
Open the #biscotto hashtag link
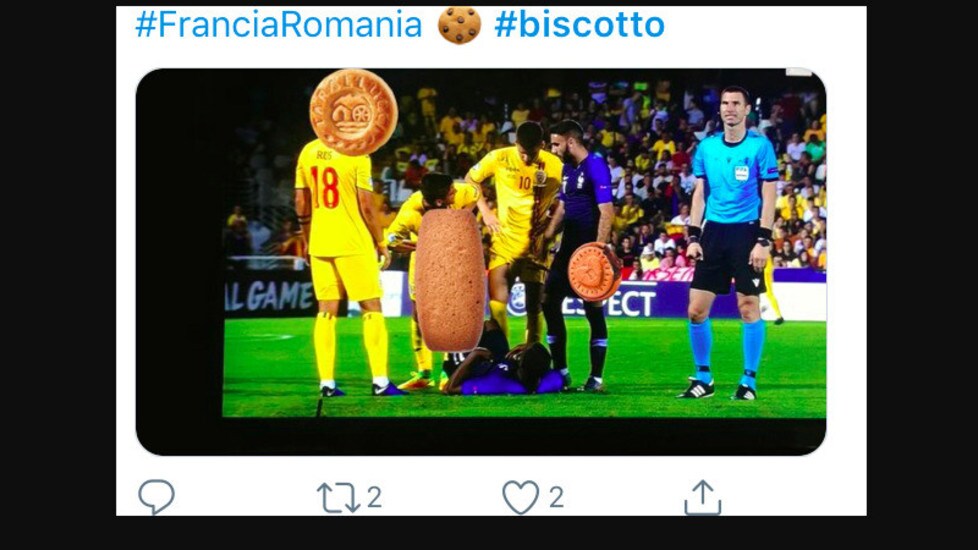tap(579, 25)
